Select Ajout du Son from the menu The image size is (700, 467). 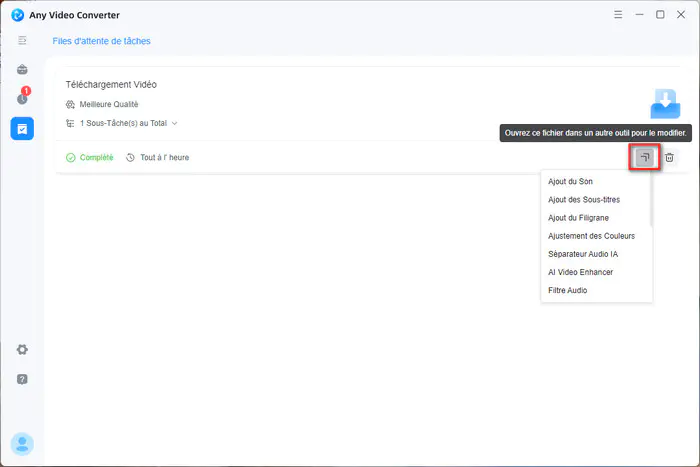click(x=570, y=182)
